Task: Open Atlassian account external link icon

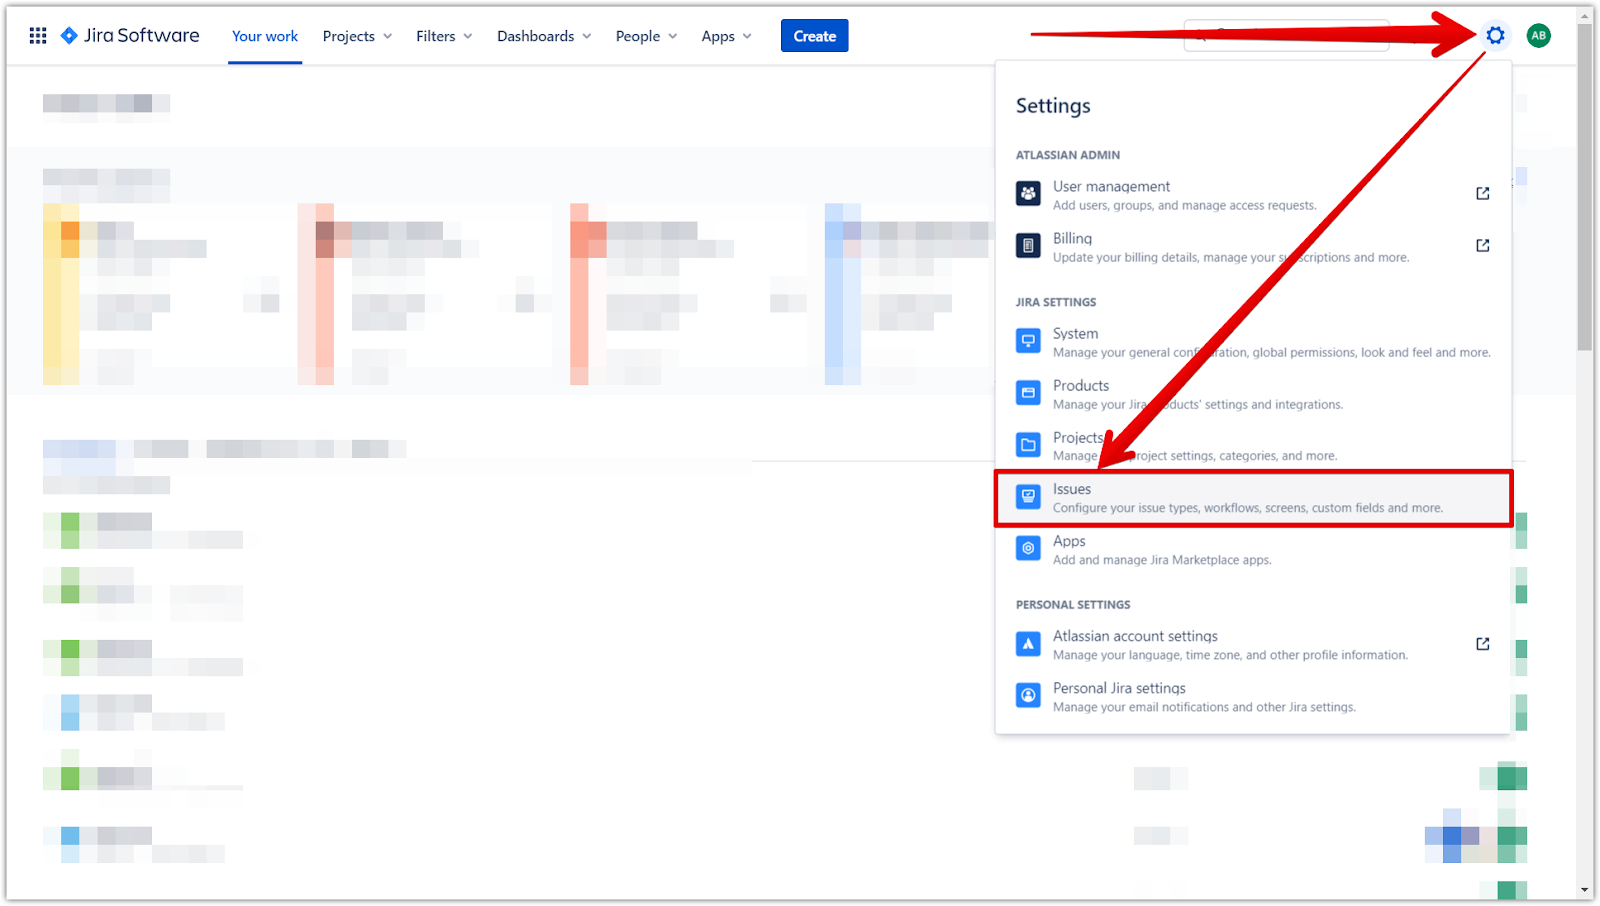Action: coord(1483,644)
